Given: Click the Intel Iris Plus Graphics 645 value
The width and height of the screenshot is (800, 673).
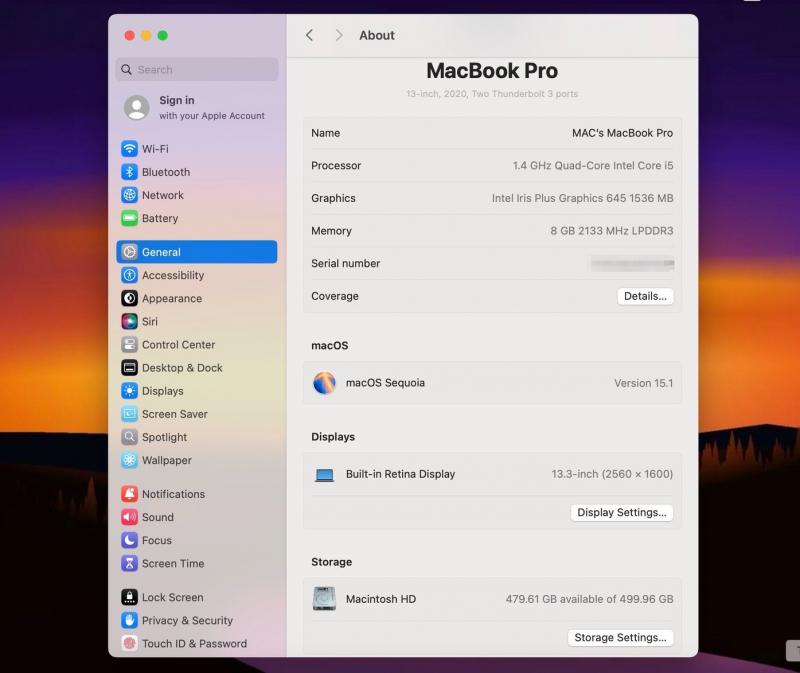Looking at the screenshot, I should coord(583,198).
